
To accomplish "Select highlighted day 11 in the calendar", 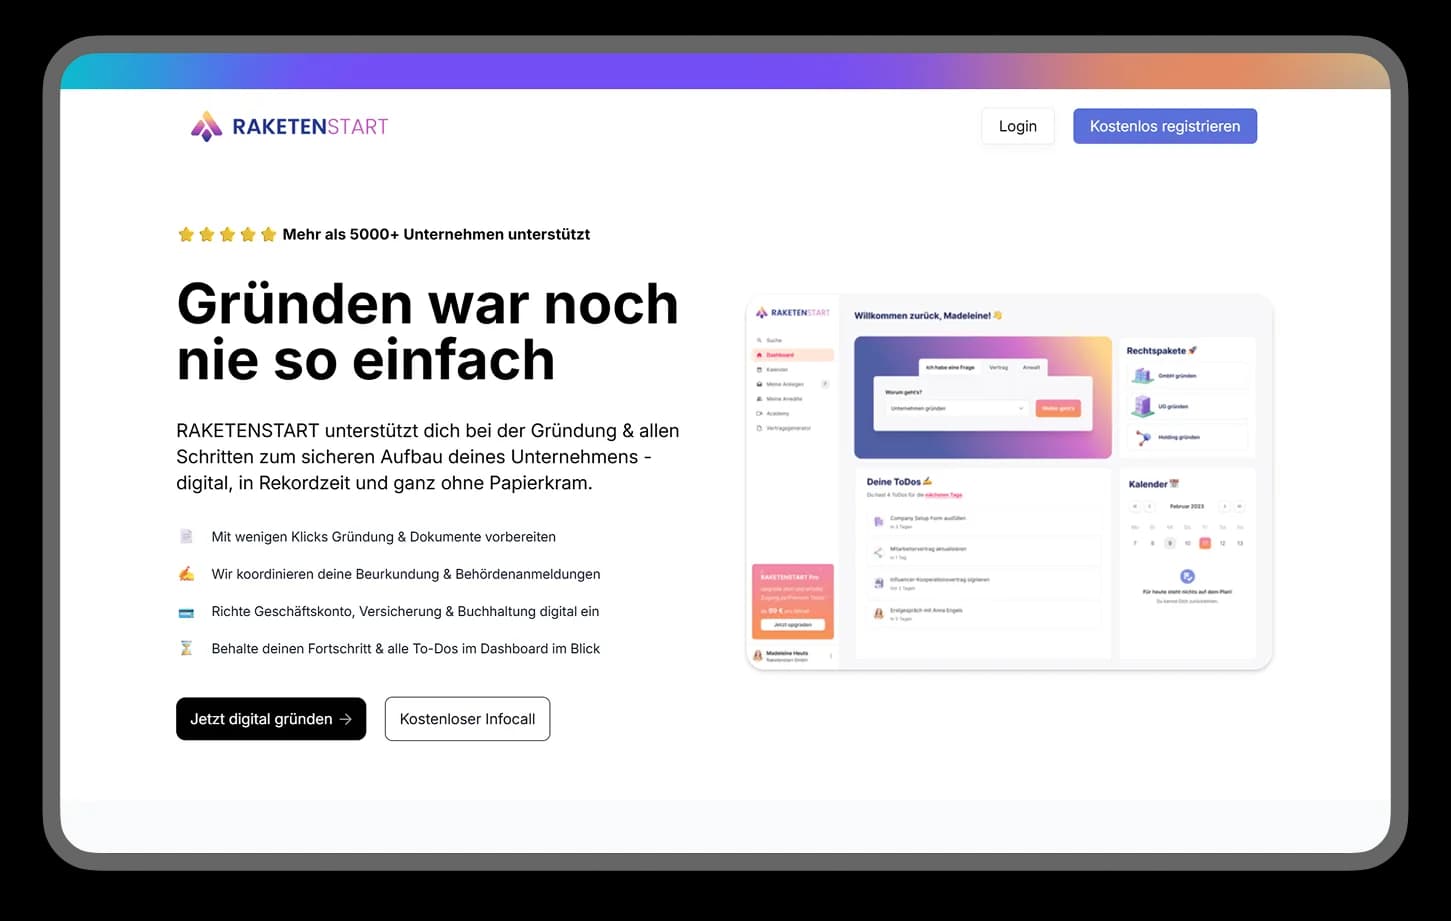I will [x=1205, y=543].
